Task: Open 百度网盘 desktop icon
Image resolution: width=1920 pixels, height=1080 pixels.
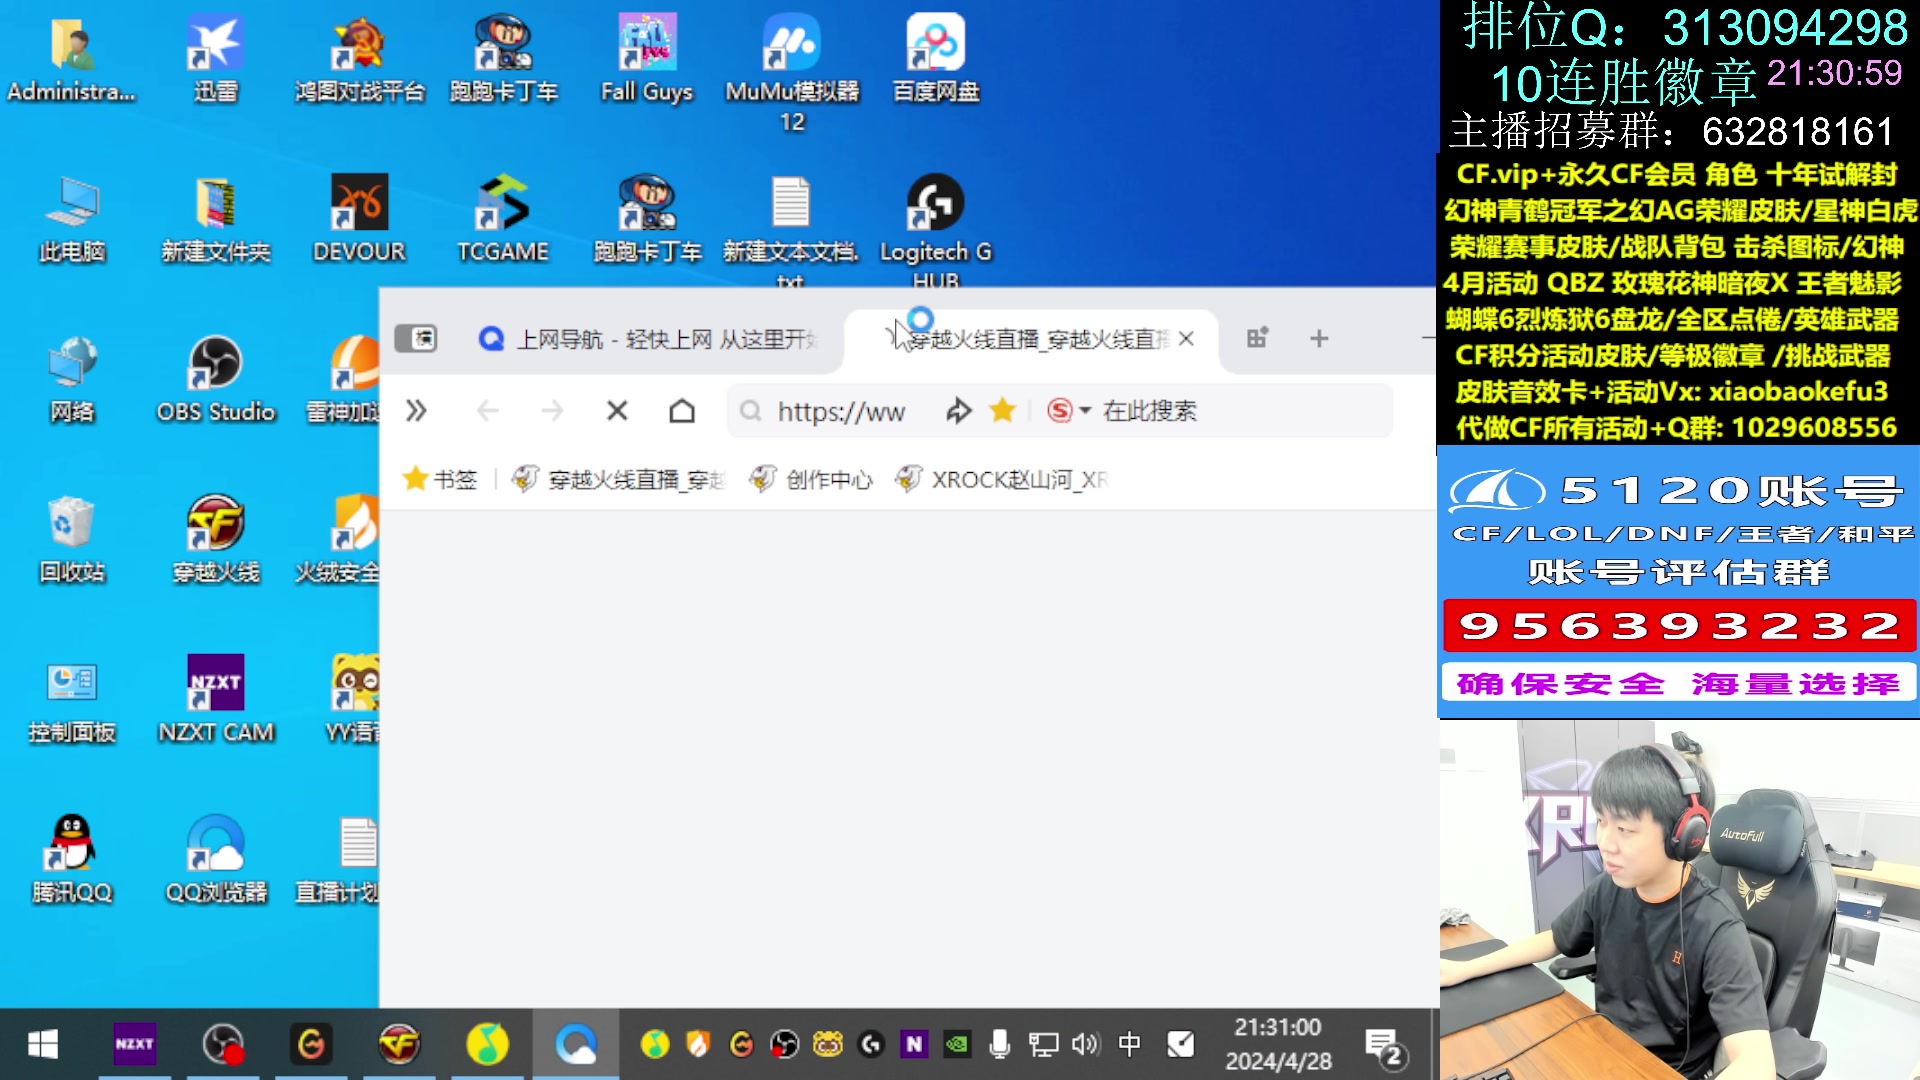Action: (935, 60)
